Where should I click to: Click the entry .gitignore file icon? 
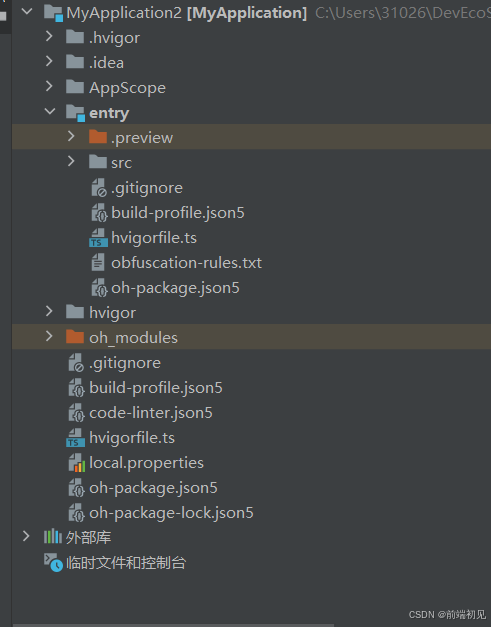pos(99,188)
